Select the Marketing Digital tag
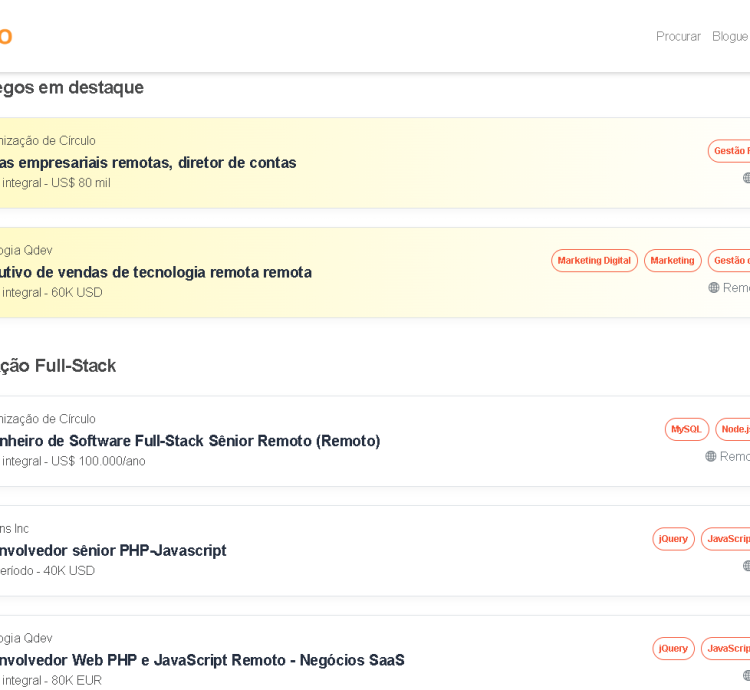 [594, 261]
